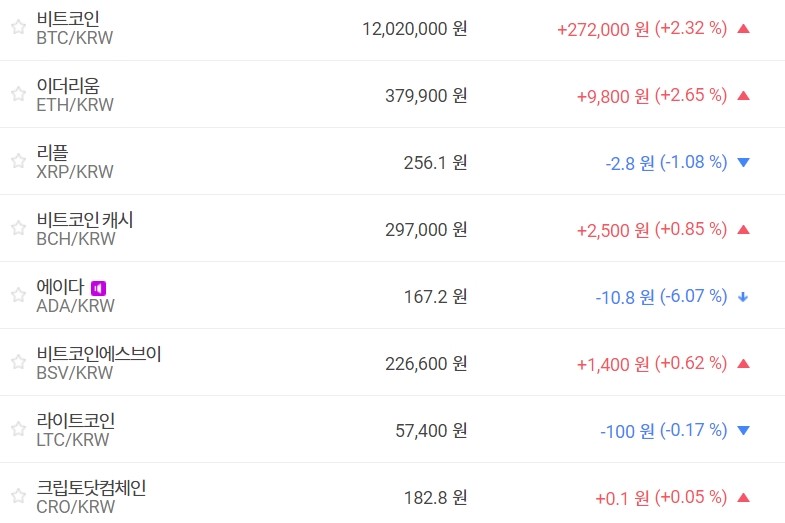Image resolution: width=785 pixels, height=523 pixels.
Task: Open the 비트코인 coin name link
Action: pyautogui.click(x=67, y=18)
